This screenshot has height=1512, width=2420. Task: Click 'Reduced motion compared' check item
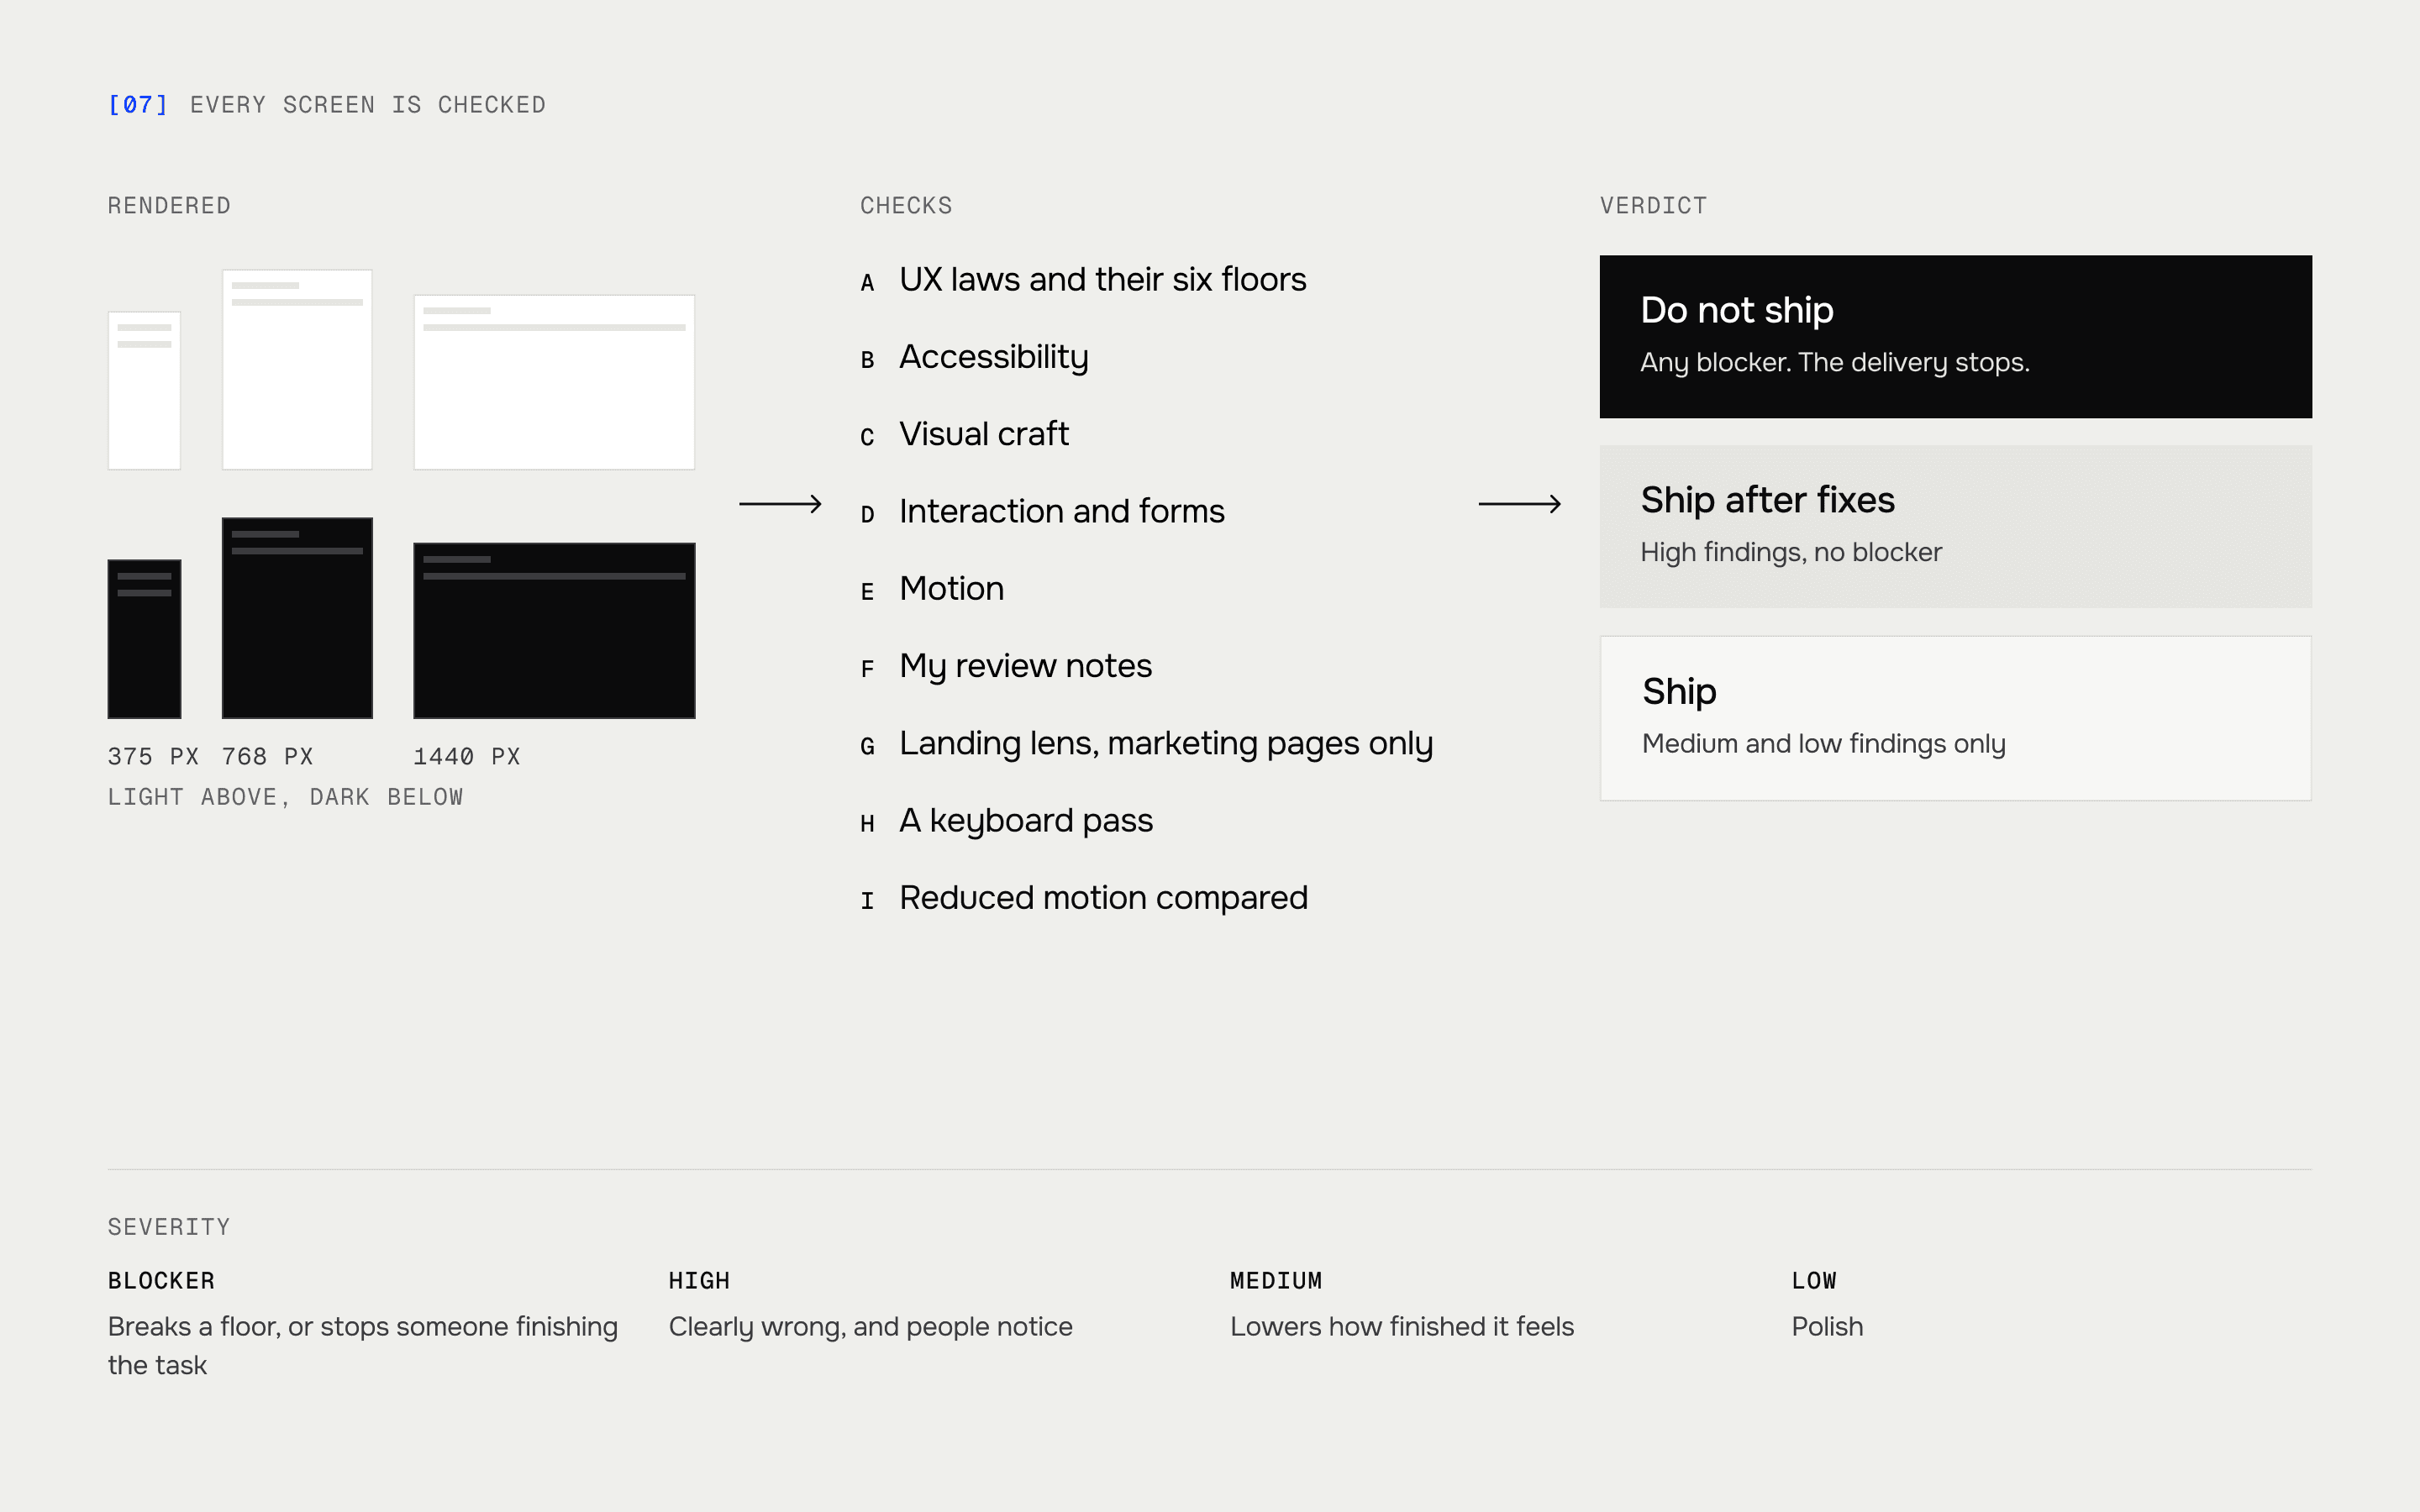click(1103, 898)
